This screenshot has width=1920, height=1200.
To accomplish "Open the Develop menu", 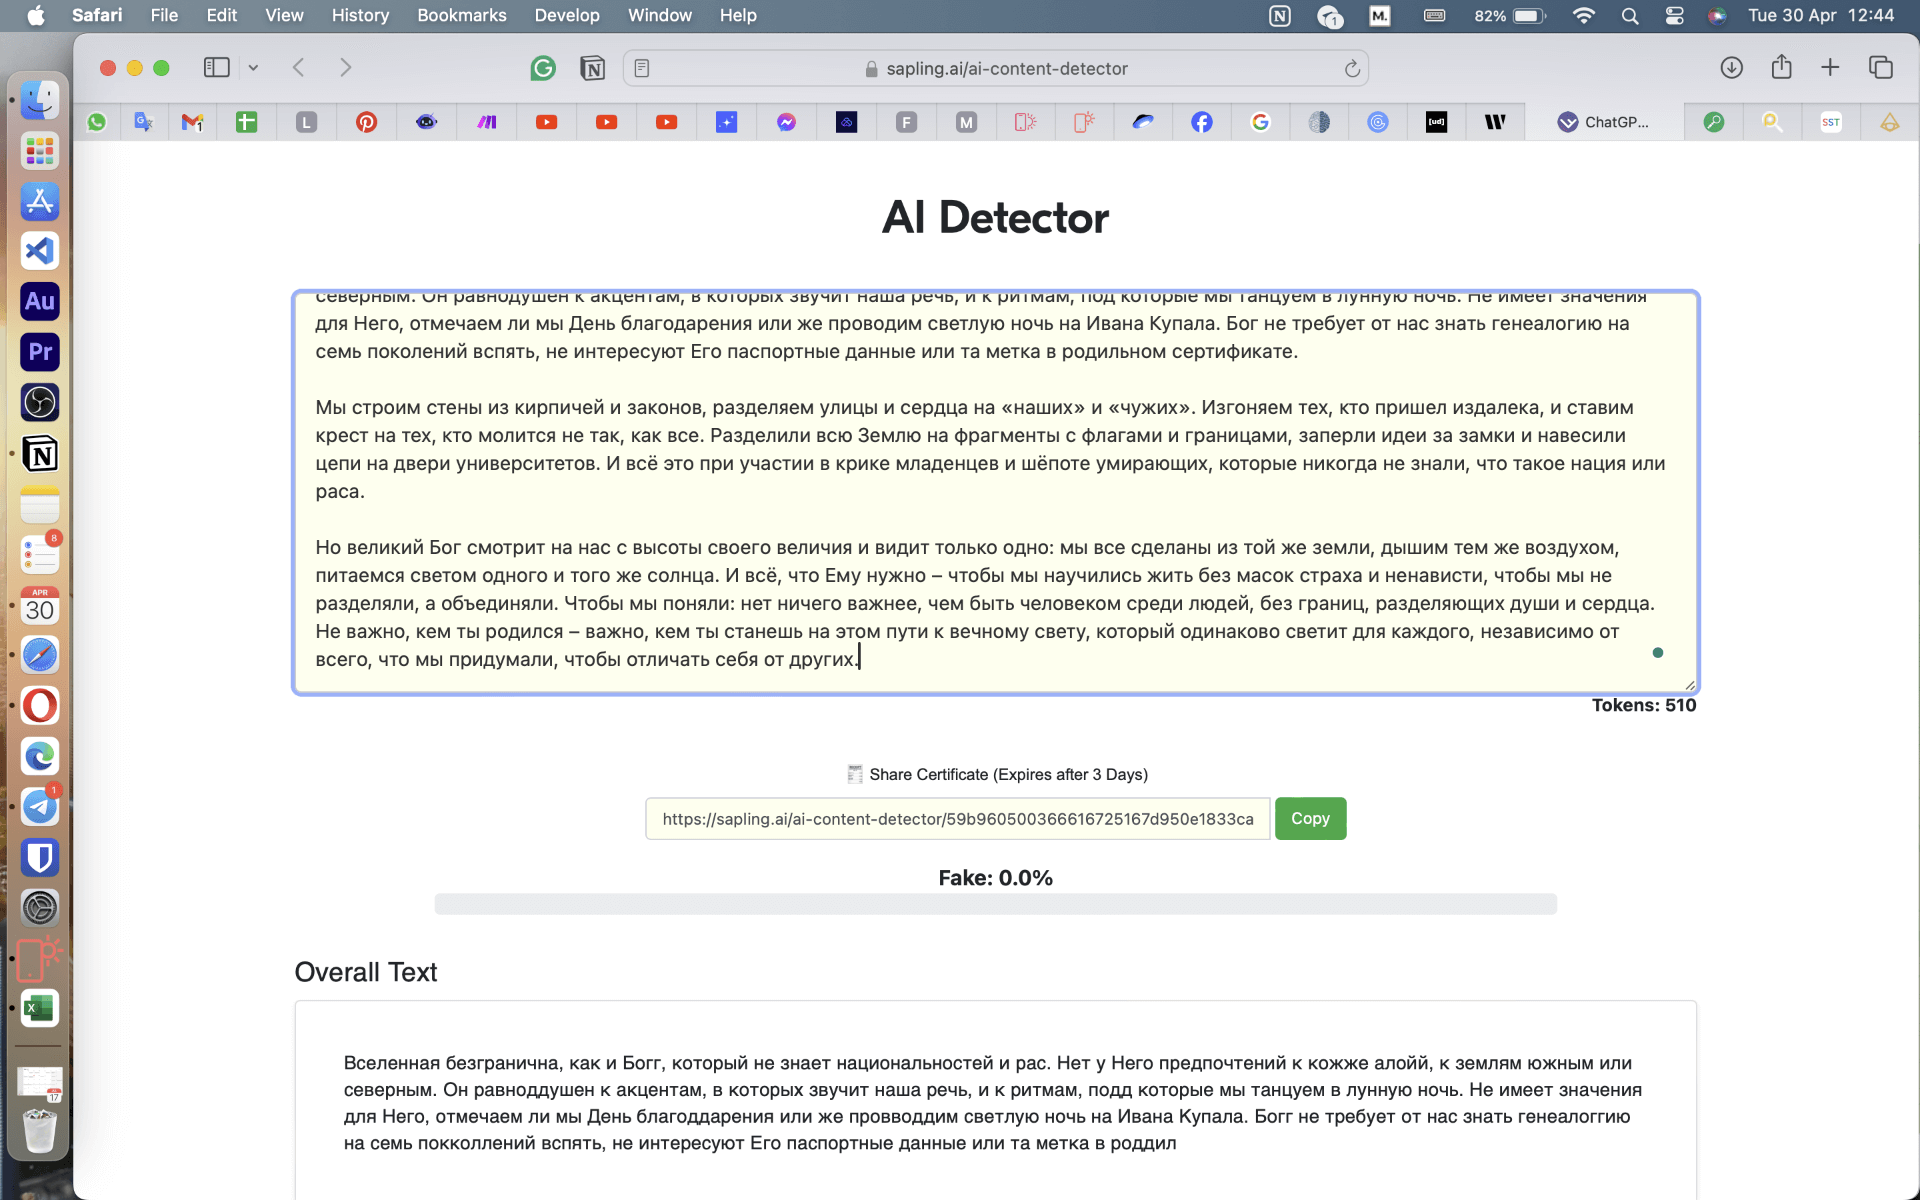I will coord(567,15).
